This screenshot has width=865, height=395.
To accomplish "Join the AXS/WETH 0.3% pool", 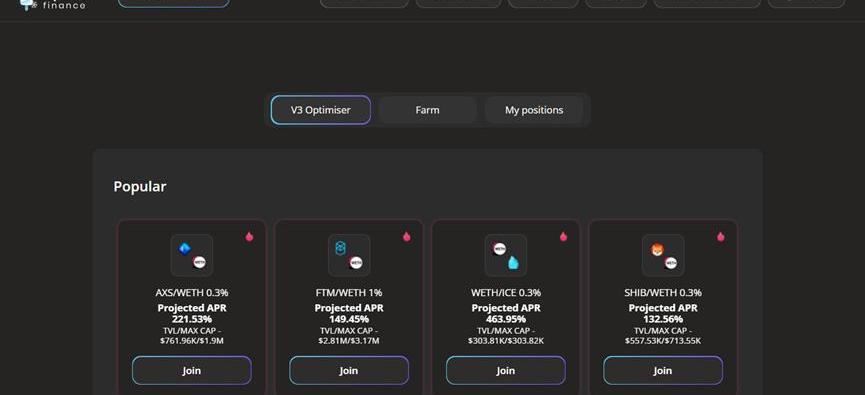I will 192,370.
